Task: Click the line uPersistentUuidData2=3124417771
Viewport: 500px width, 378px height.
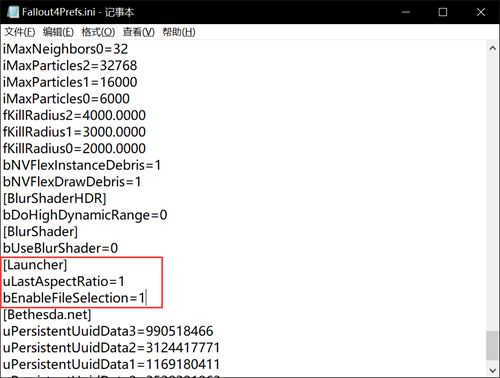Action: coord(111,348)
